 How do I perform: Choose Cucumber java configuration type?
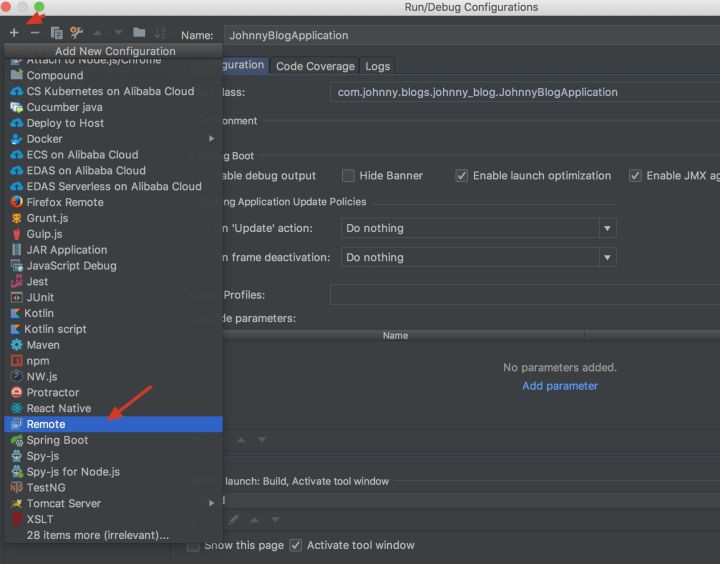113,107
